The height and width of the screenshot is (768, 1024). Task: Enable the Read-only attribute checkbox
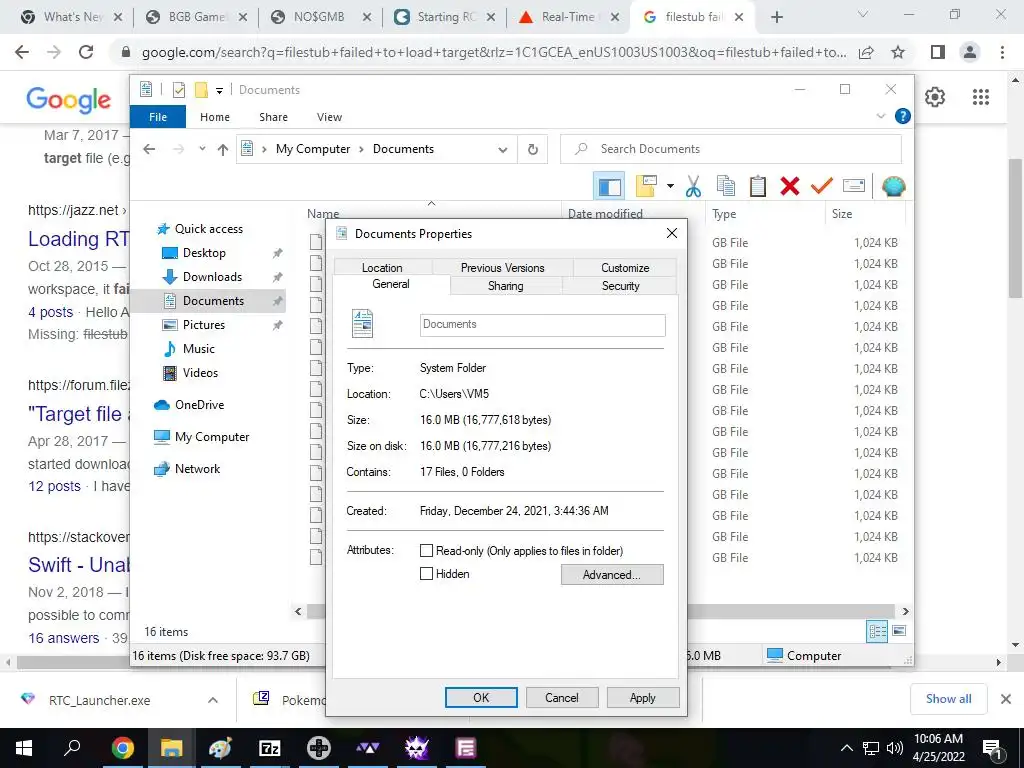pyautogui.click(x=426, y=551)
